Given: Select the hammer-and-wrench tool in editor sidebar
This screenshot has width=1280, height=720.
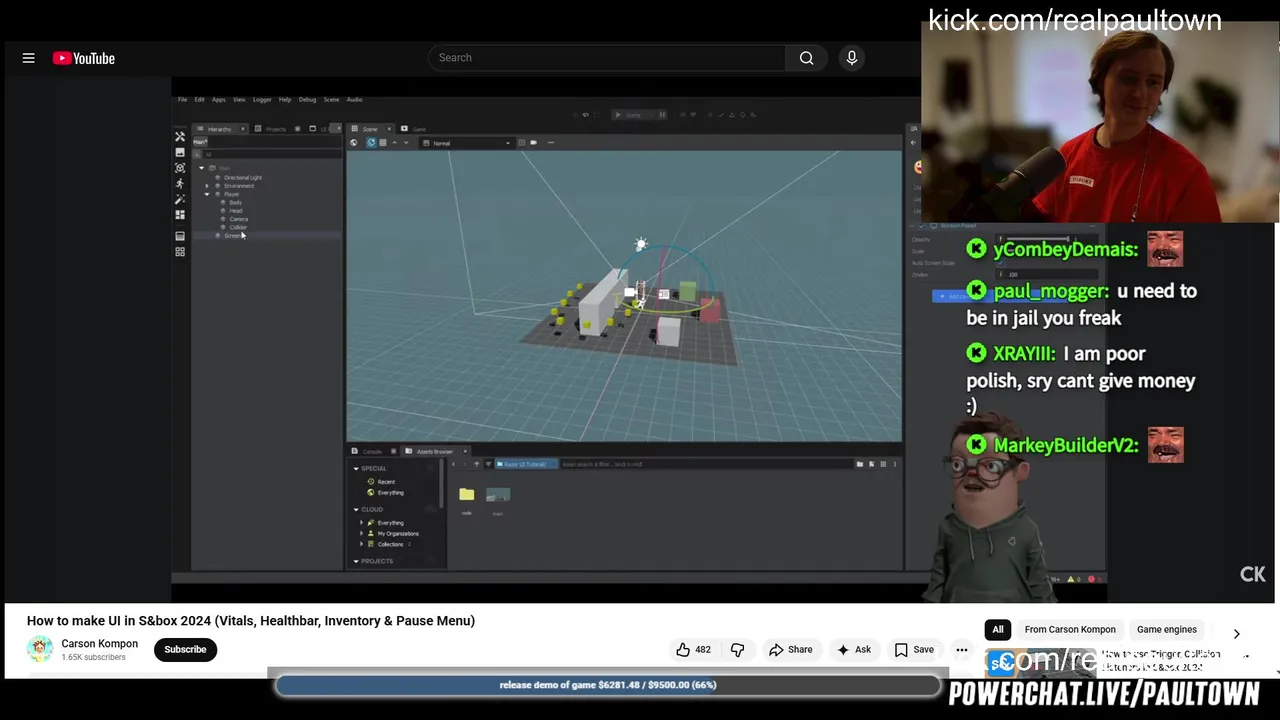Looking at the screenshot, I should 180,137.
